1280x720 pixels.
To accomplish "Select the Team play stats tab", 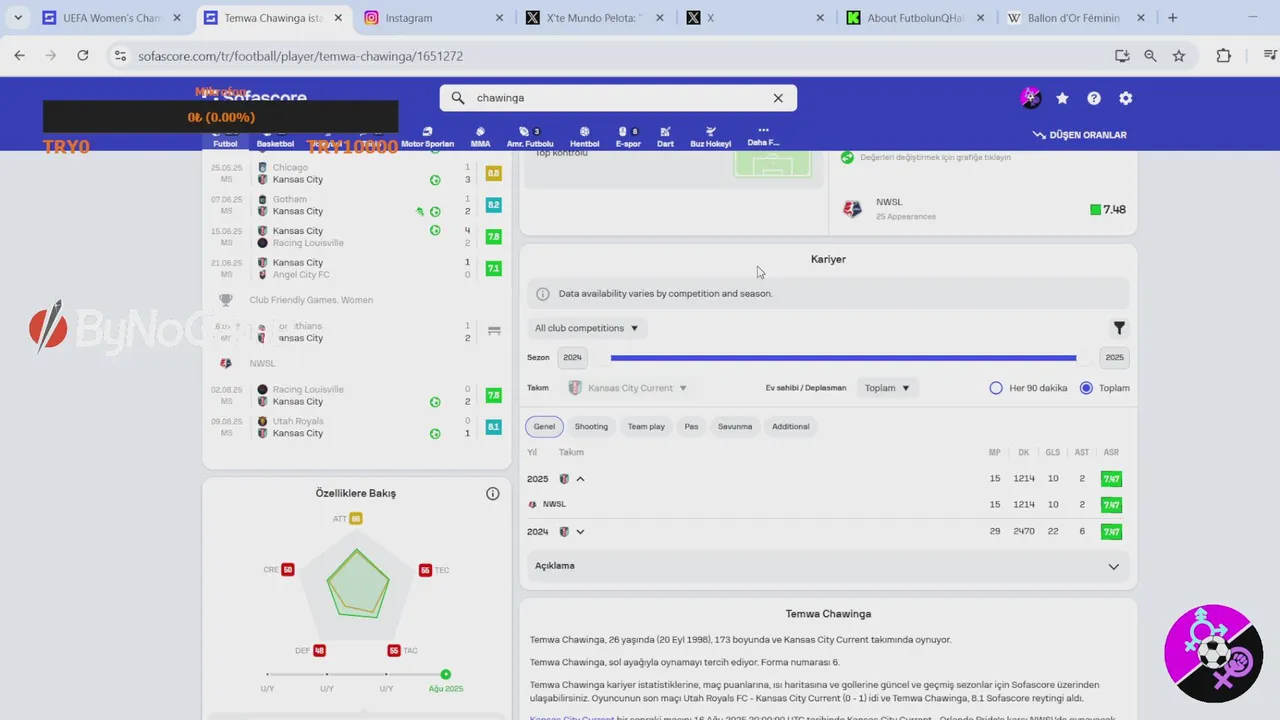I will [646, 426].
